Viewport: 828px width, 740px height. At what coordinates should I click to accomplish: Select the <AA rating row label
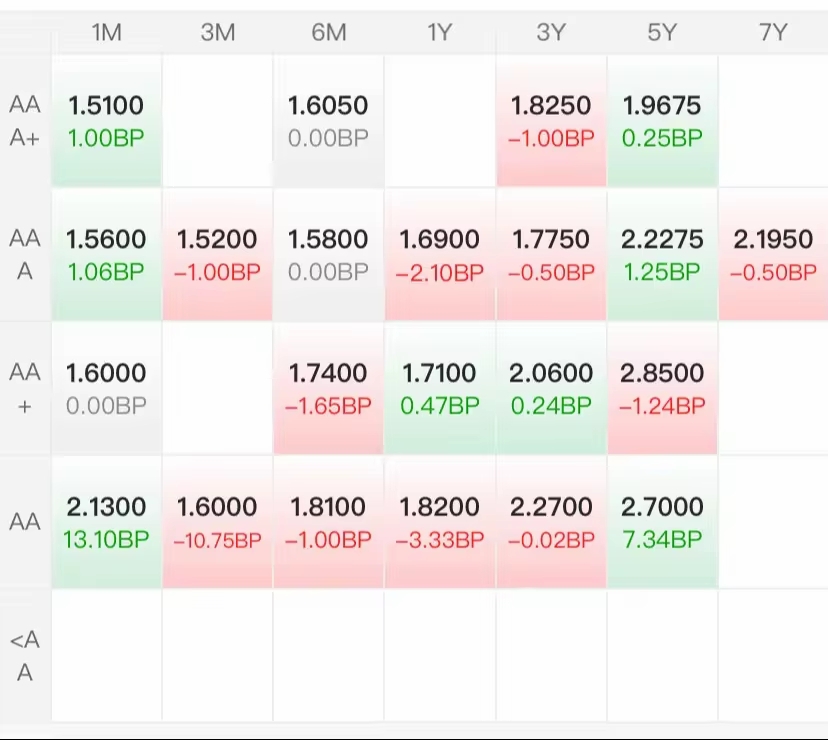25,656
